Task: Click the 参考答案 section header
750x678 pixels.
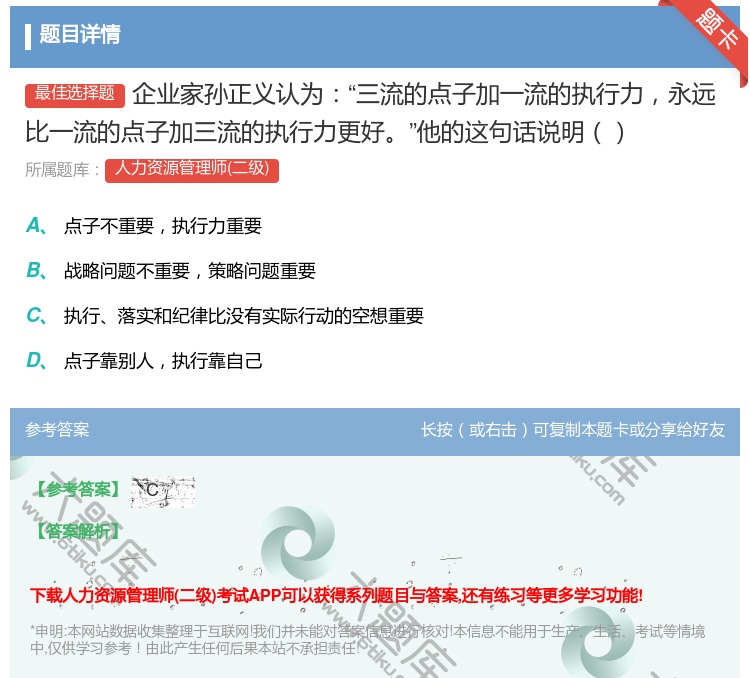Action: tap(57, 430)
